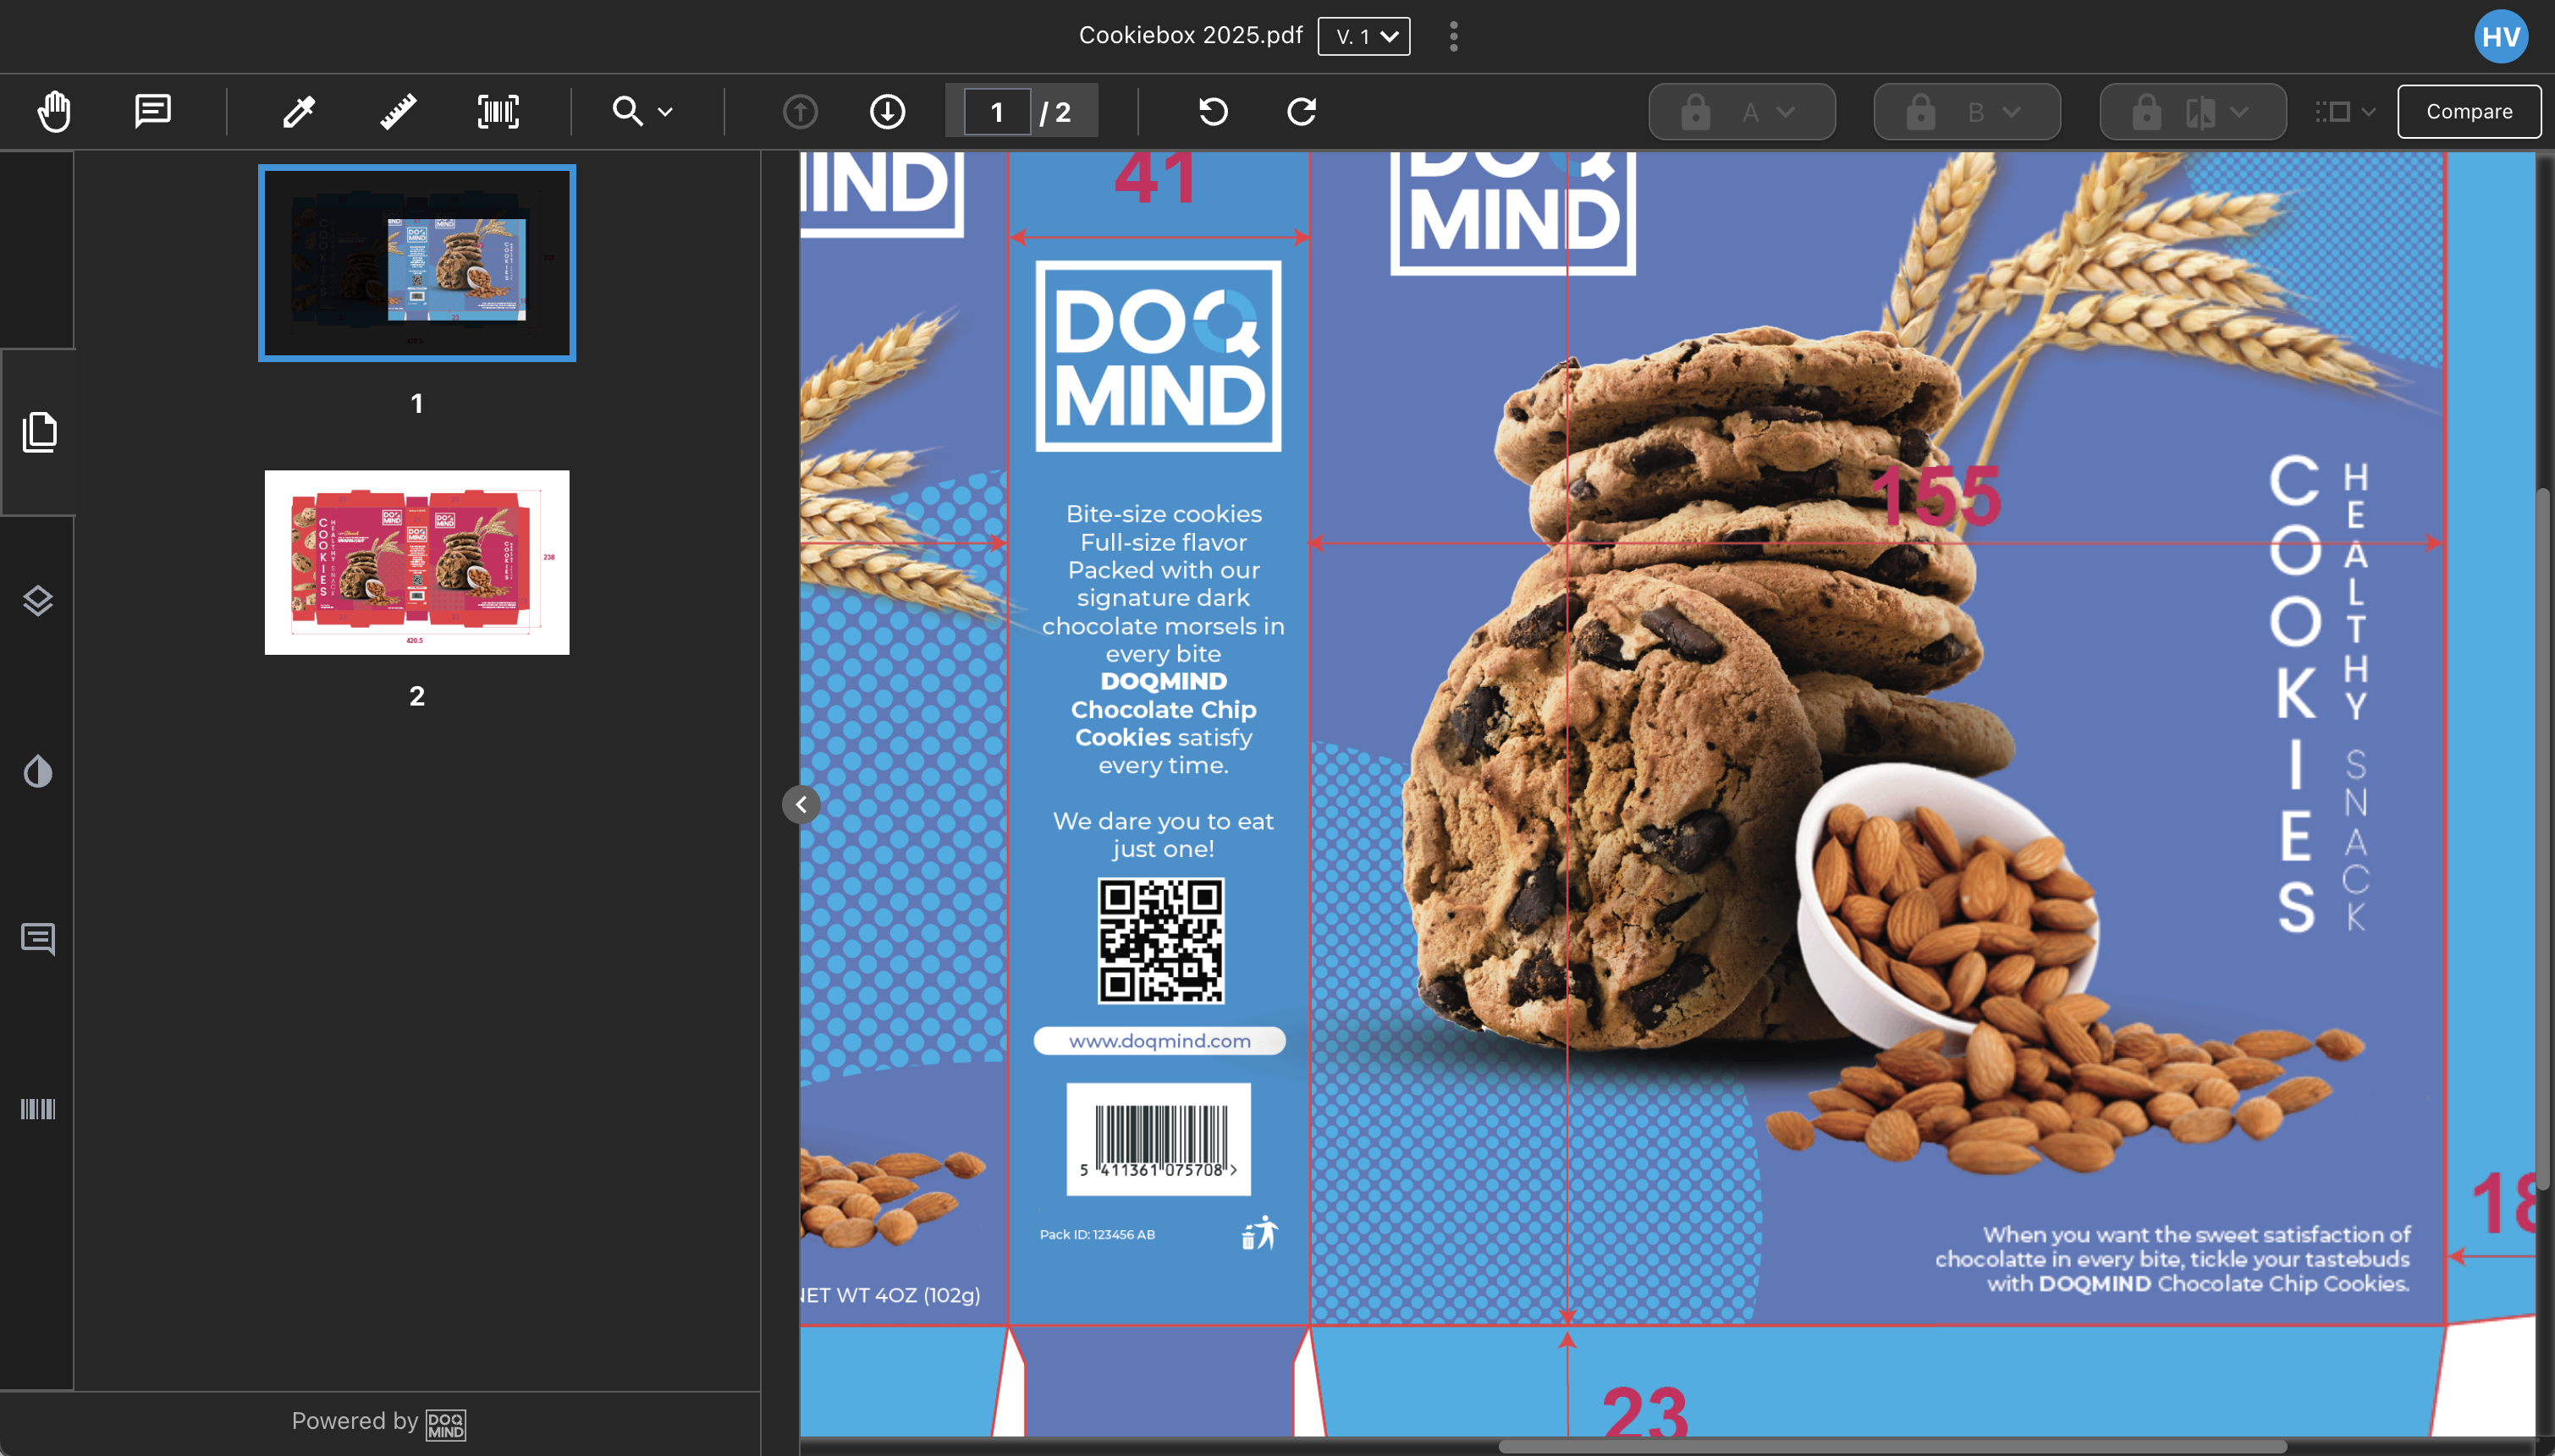2555x1456 pixels.
Task: Rotate the document clockwise
Action: (1301, 111)
